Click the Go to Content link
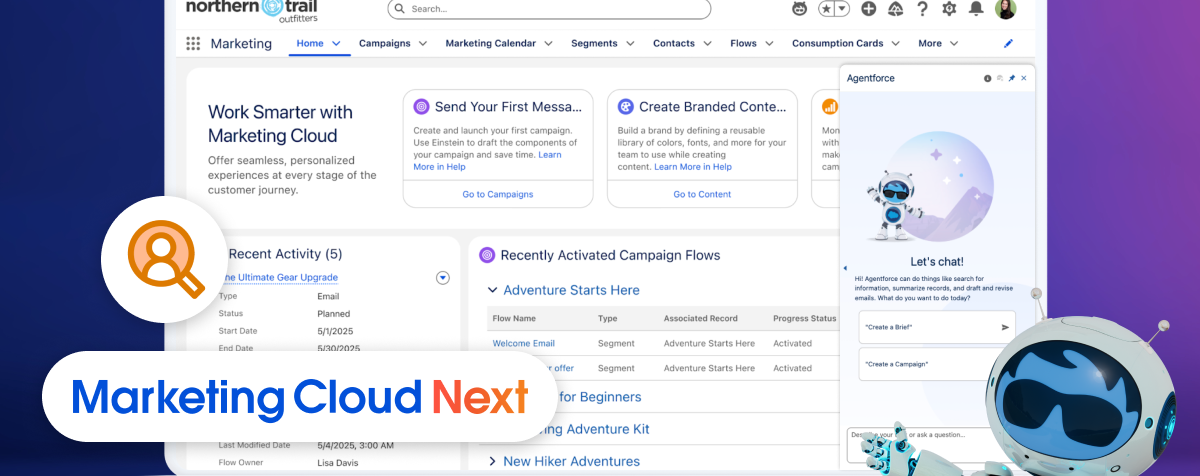1200x476 pixels. coord(702,195)
